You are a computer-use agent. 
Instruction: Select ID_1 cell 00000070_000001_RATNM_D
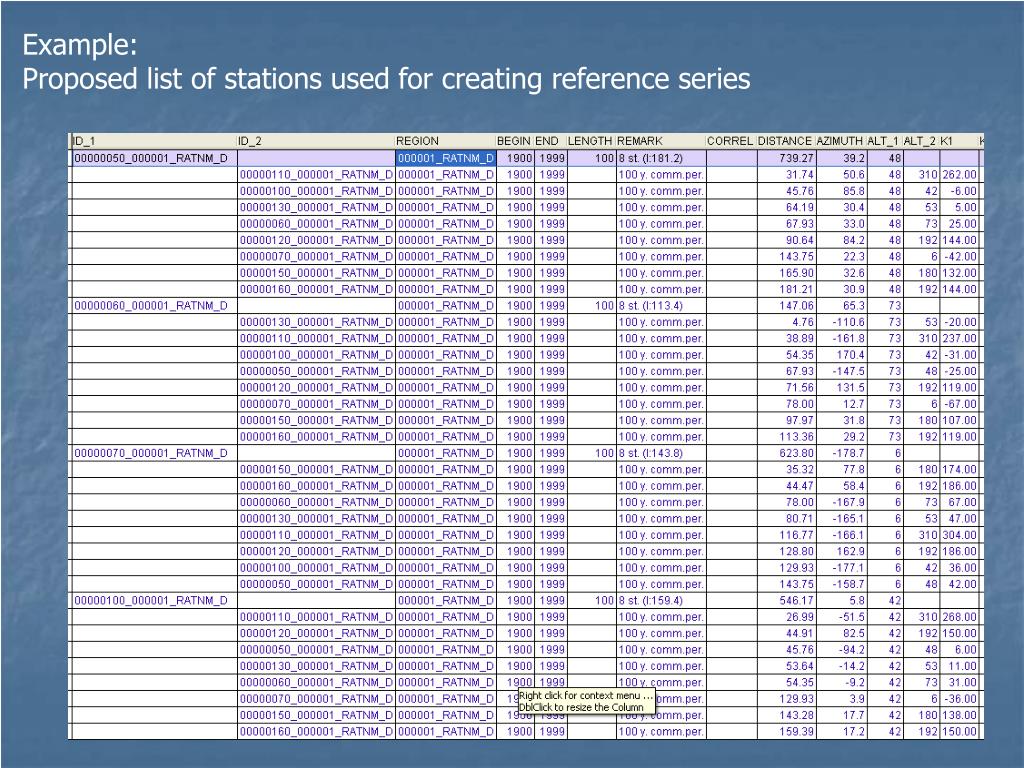(154, 453)
